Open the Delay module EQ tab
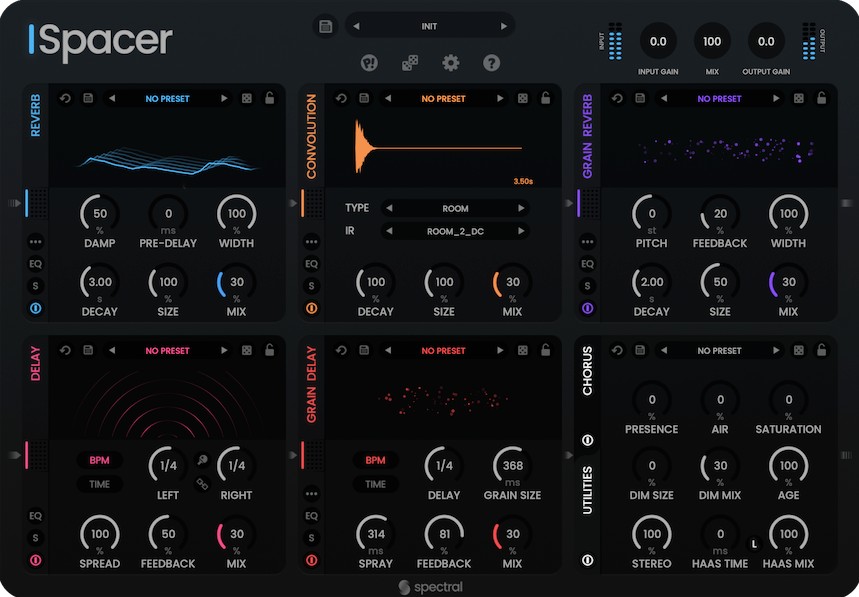Screen dimensions: 859x597 pos(36,516)
